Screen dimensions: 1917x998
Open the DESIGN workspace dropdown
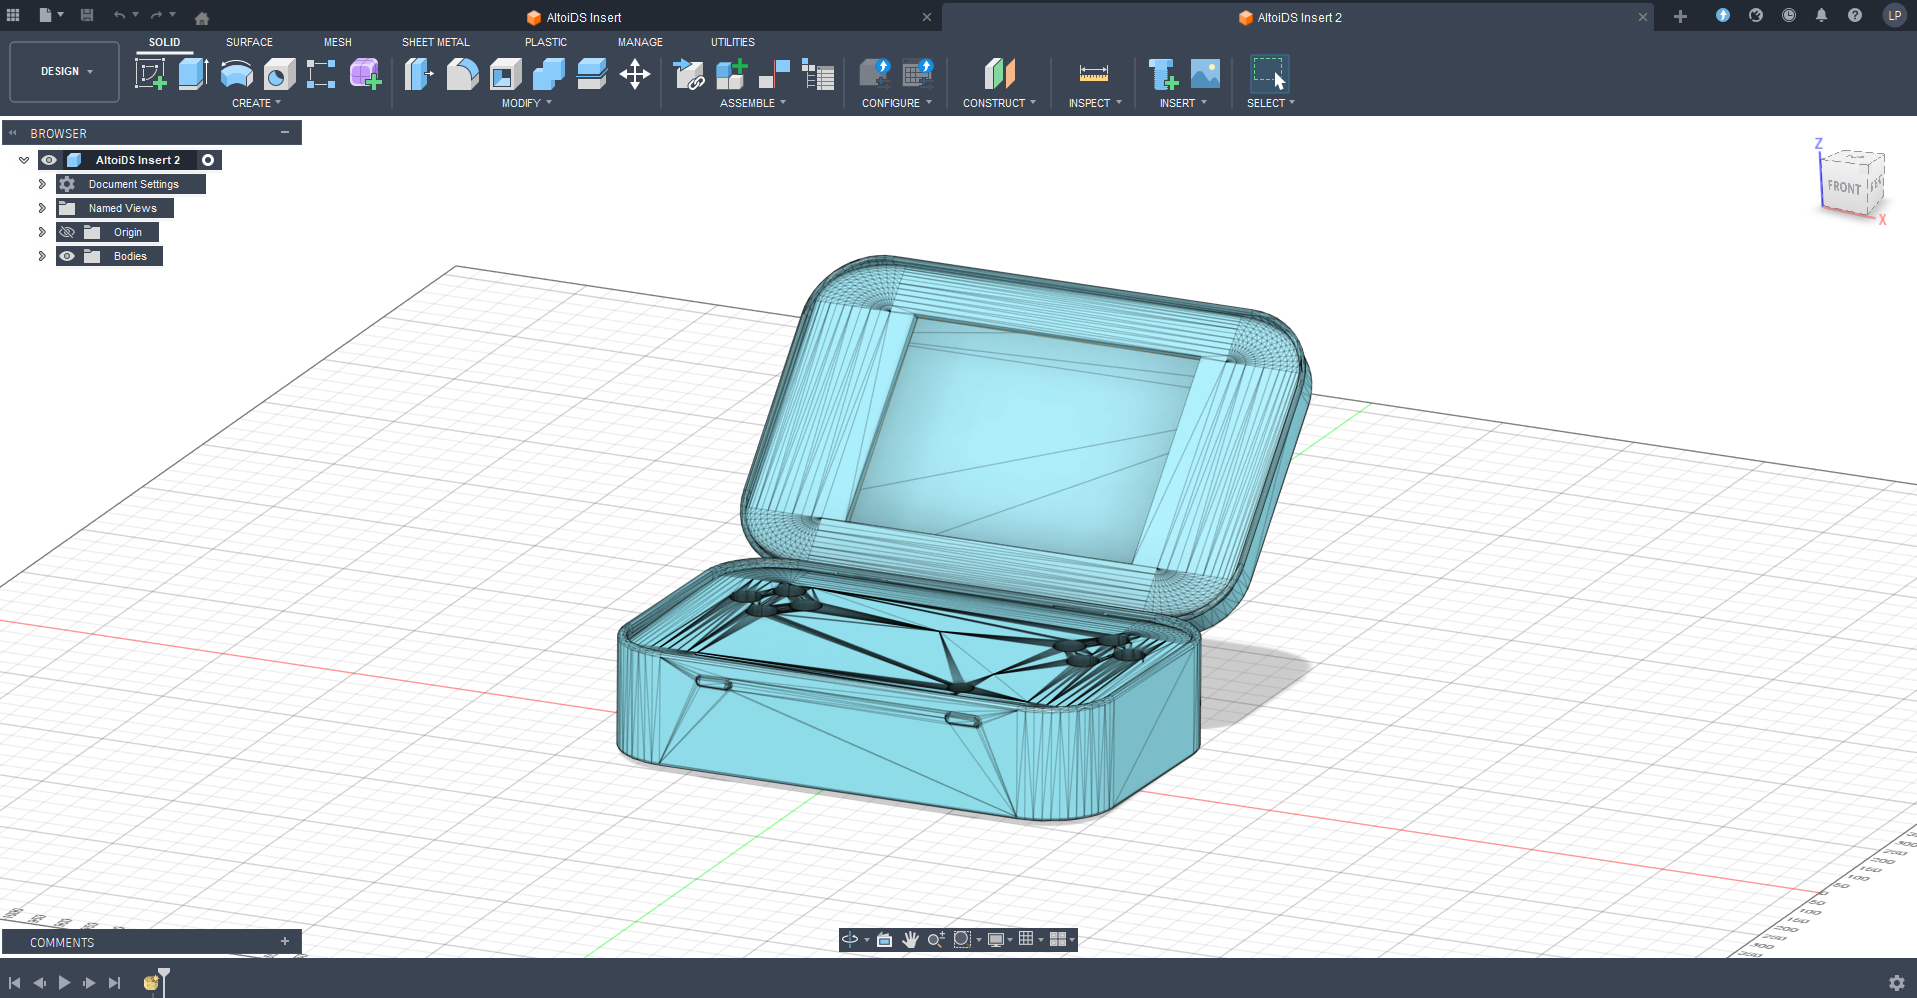point(65,72)
